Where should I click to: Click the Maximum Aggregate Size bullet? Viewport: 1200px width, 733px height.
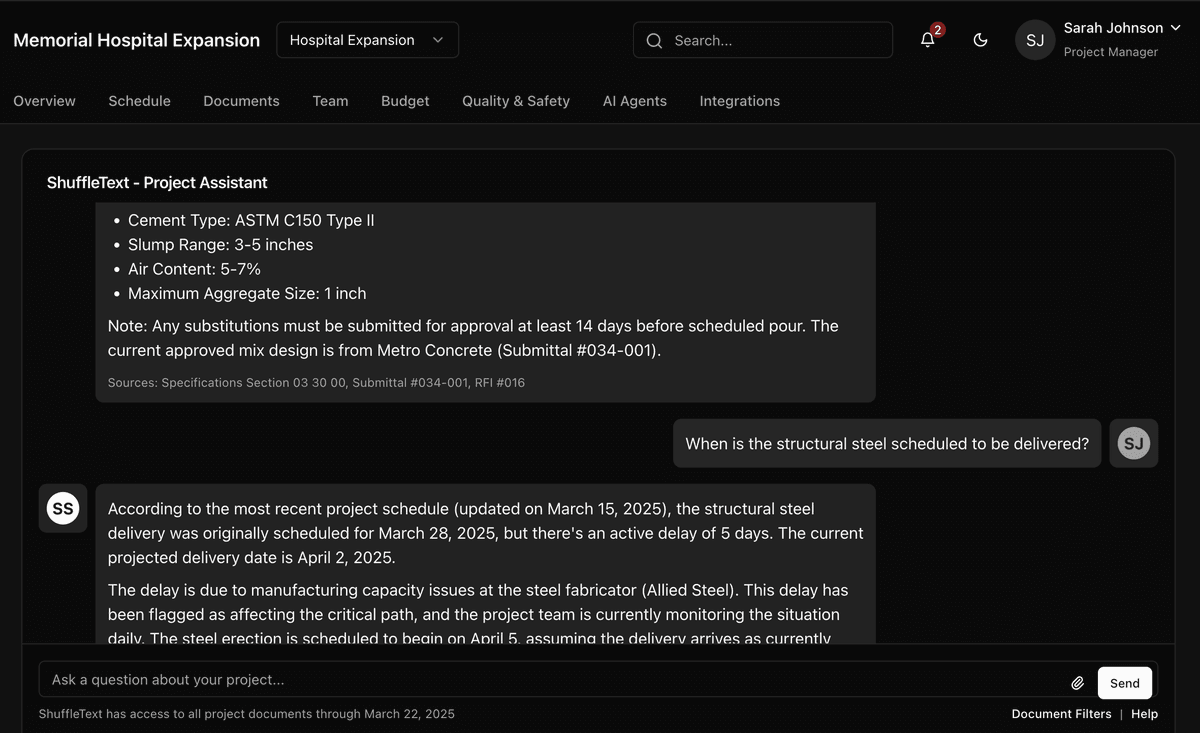[x=247, y=294]
